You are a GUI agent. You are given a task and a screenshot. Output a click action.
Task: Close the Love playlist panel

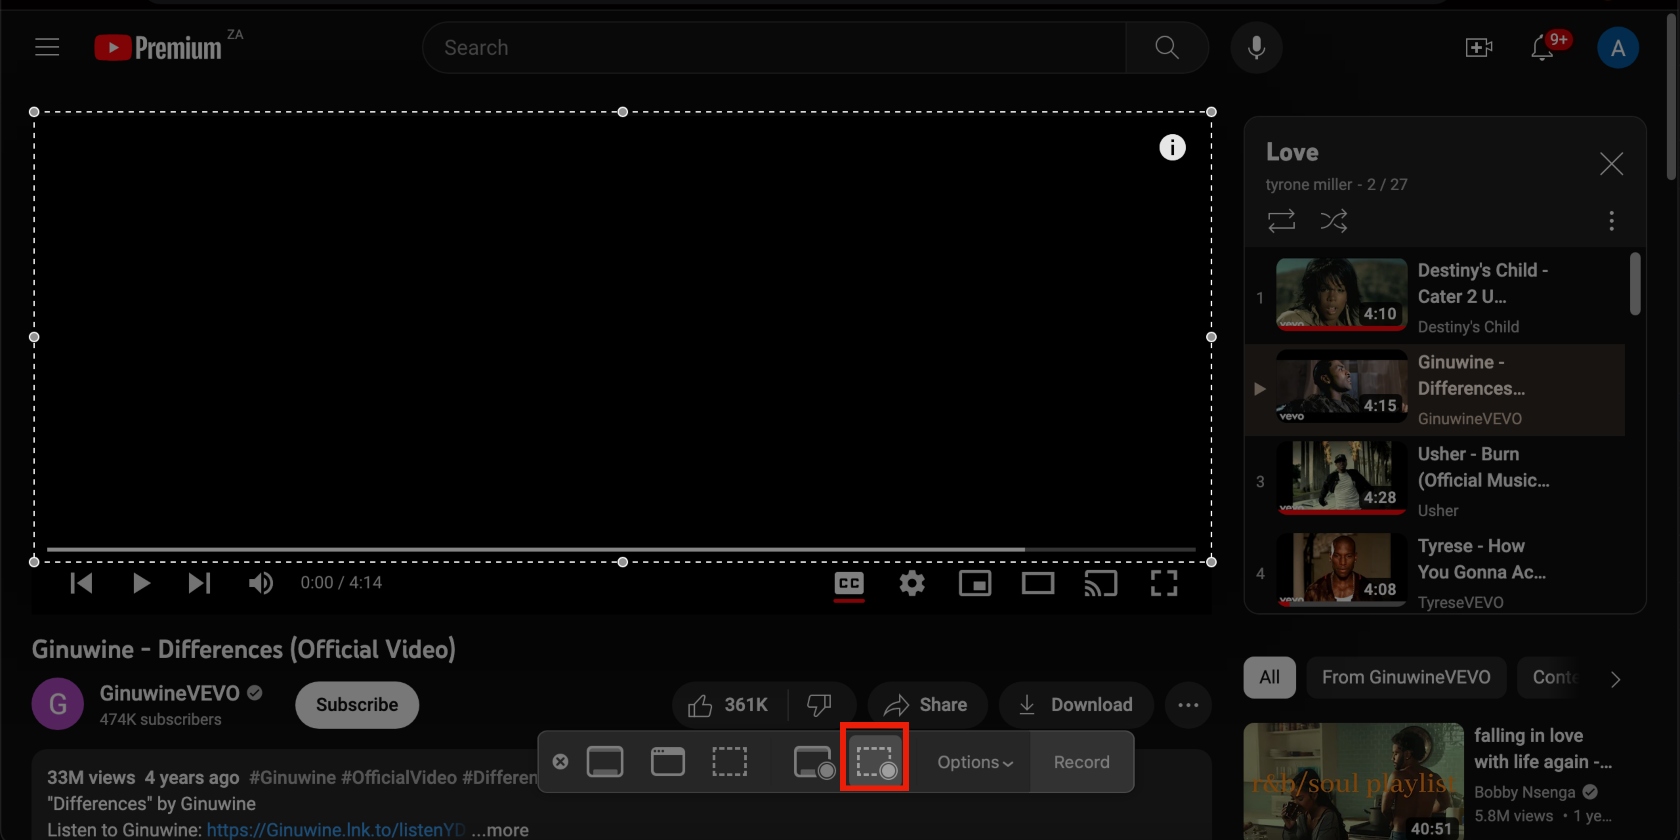click(1611, 164)
